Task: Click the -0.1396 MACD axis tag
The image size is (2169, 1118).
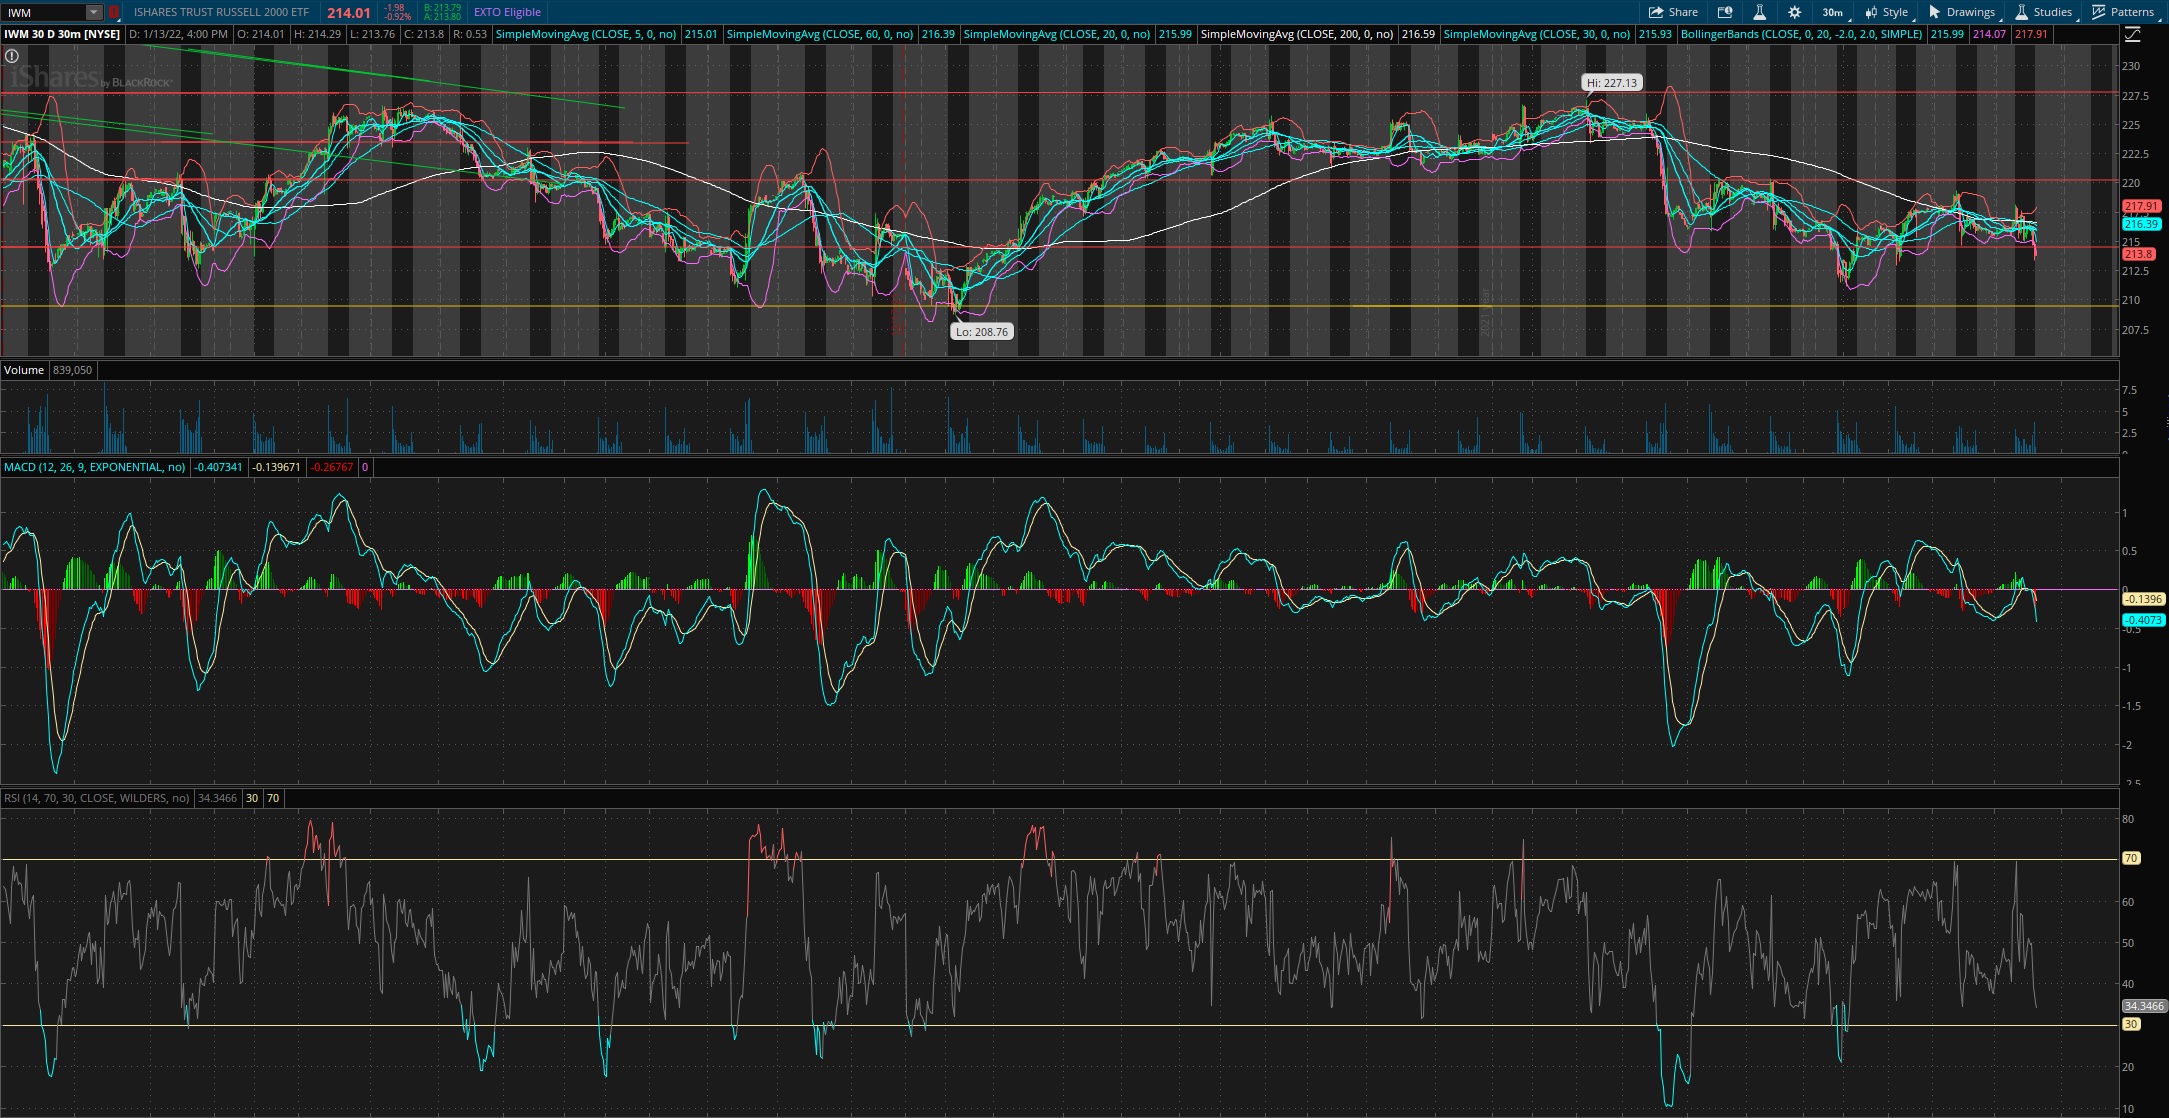Action: (x=2144, y=599)
